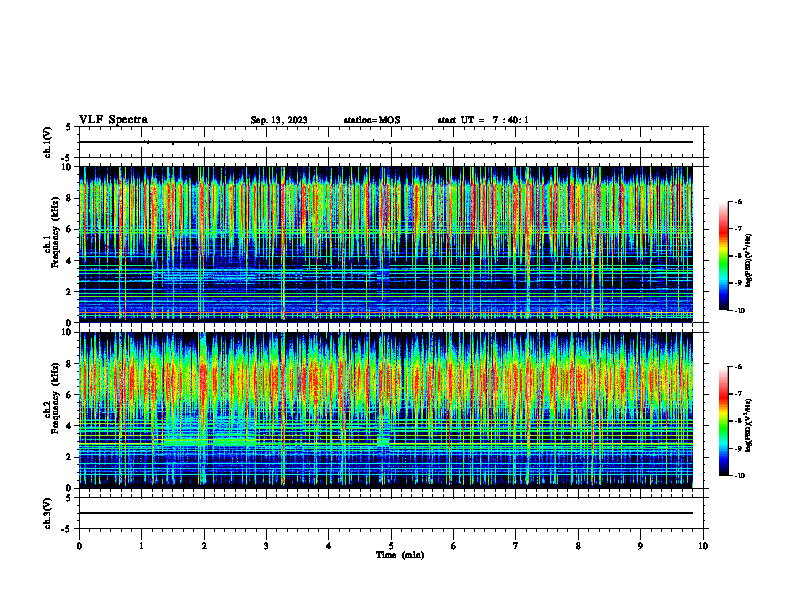Click the "ch.3(V)" waveform axis label
This screenshot has width=792, height=612.
48,513
